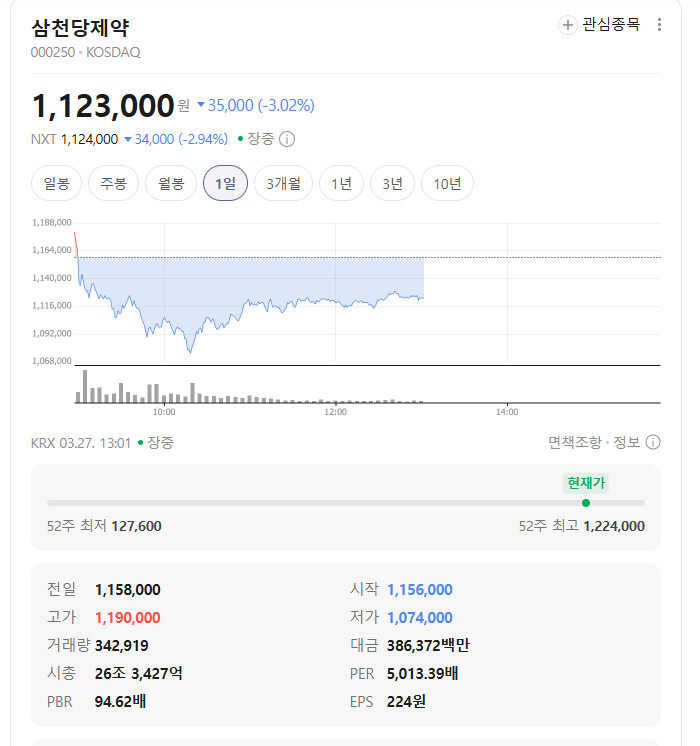Open info icon beside 면책조항 · 정보
The image size is (700, 746).
tap(653, 442)
